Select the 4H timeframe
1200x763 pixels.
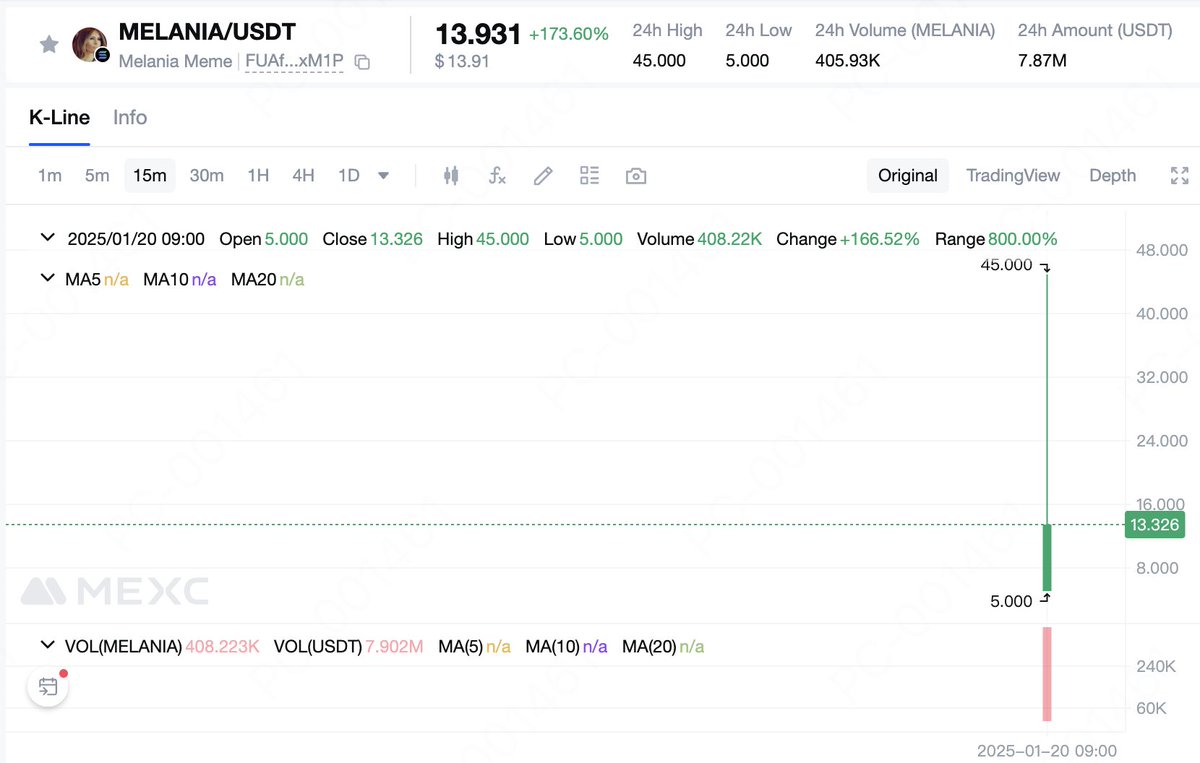[x=303, y=176]
